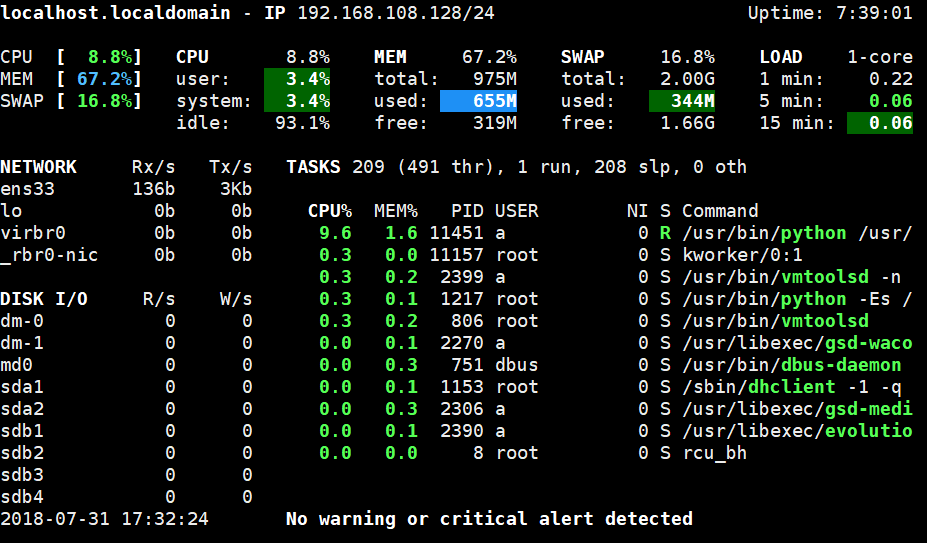This screenshot has height=543, width=928.
Task: Click the DISK I/O section header
Action: (x=44, y=299)
